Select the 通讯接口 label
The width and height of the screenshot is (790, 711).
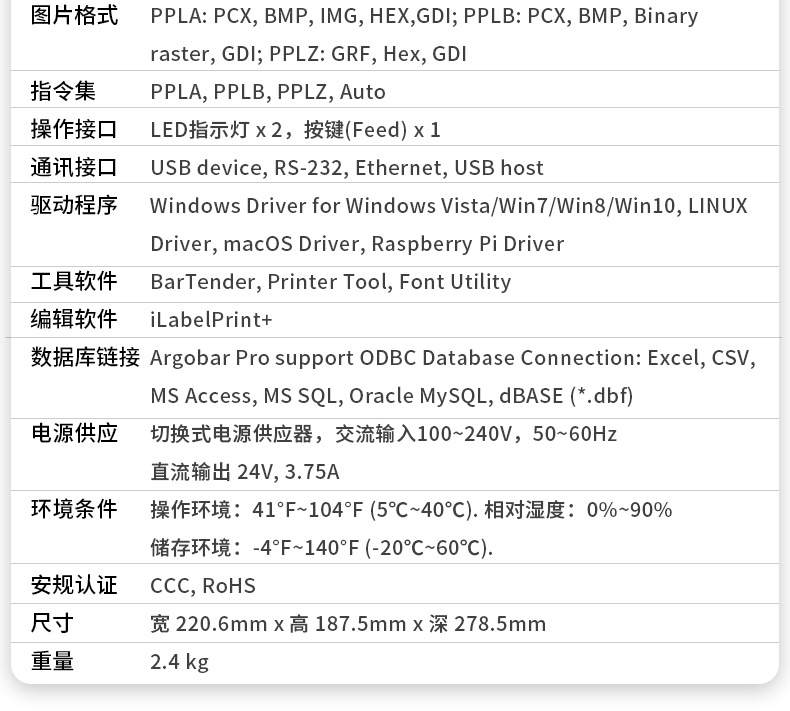pyautogui.click(x=74, y=167)
